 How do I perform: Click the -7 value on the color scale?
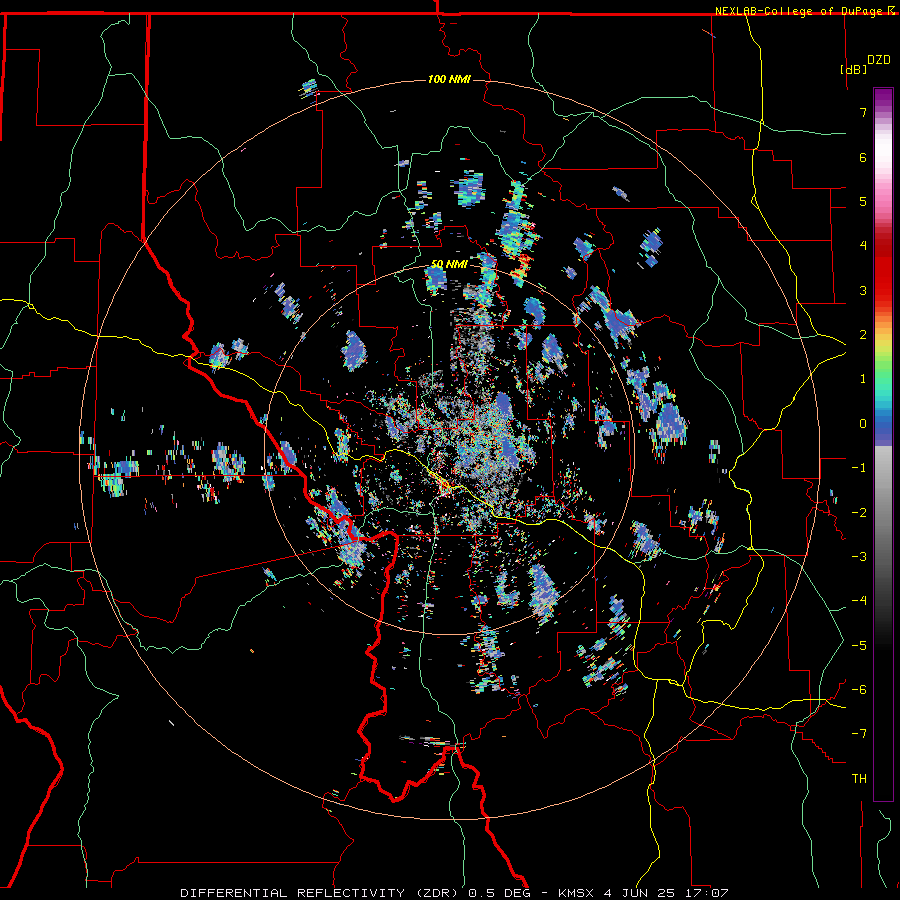[x=859, y=734]
